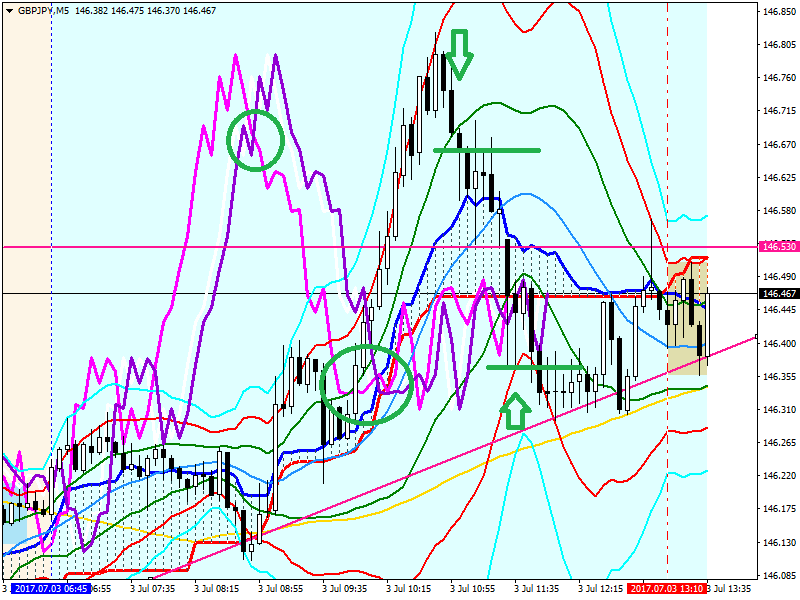Click the OHLC value 146.382
This screenshot has width=800, height=600.
pos(91,11)
